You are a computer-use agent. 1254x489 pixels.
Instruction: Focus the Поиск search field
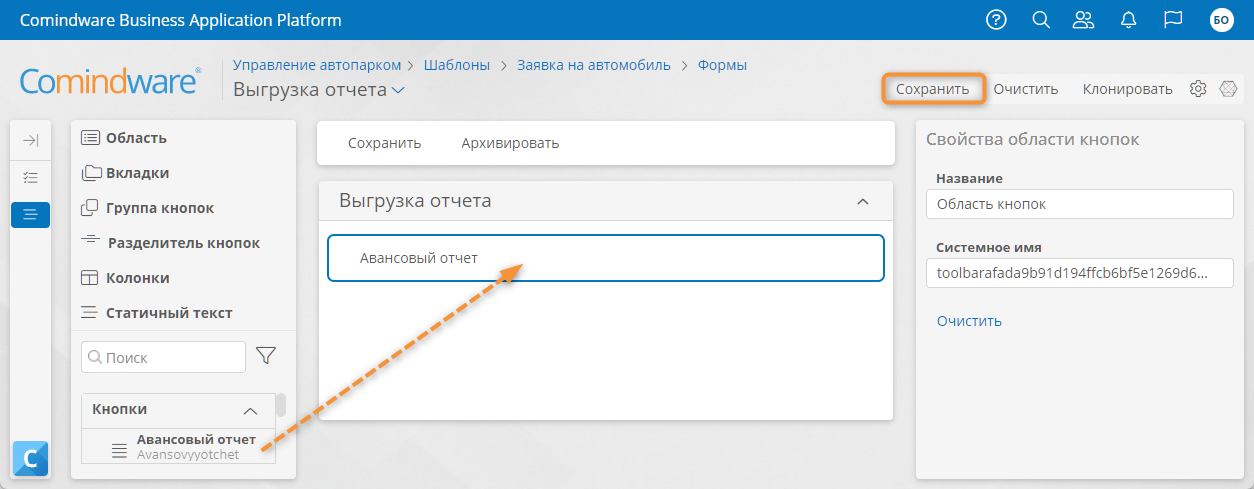163,357
